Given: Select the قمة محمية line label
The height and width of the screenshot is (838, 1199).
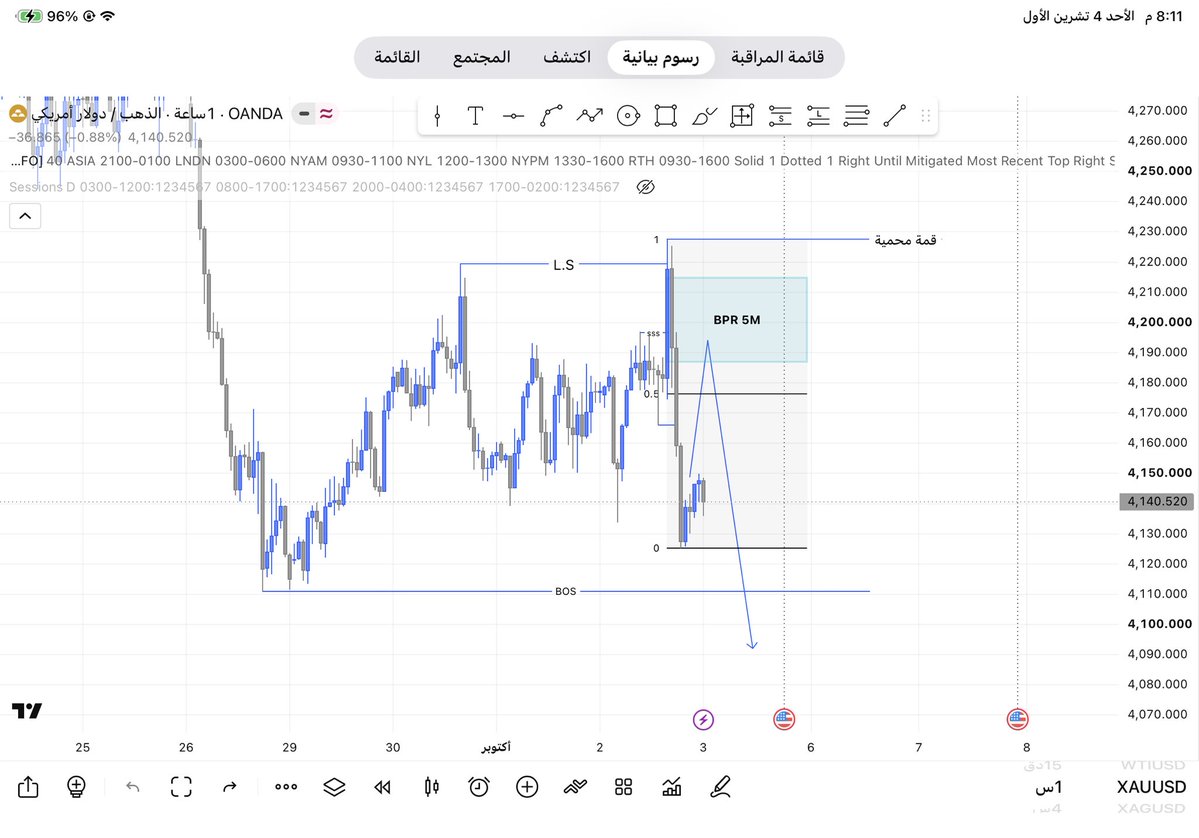Looking at the screenshot, I should [x=905, y=240].
